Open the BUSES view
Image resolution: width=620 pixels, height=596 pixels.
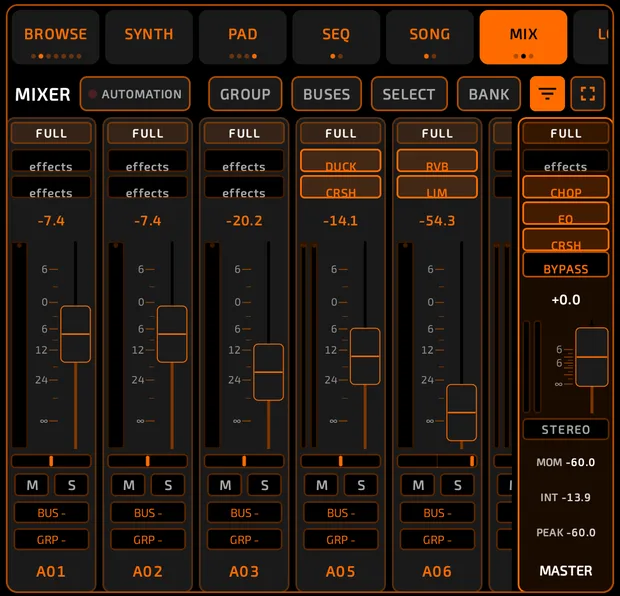click(x=327, y=94)
